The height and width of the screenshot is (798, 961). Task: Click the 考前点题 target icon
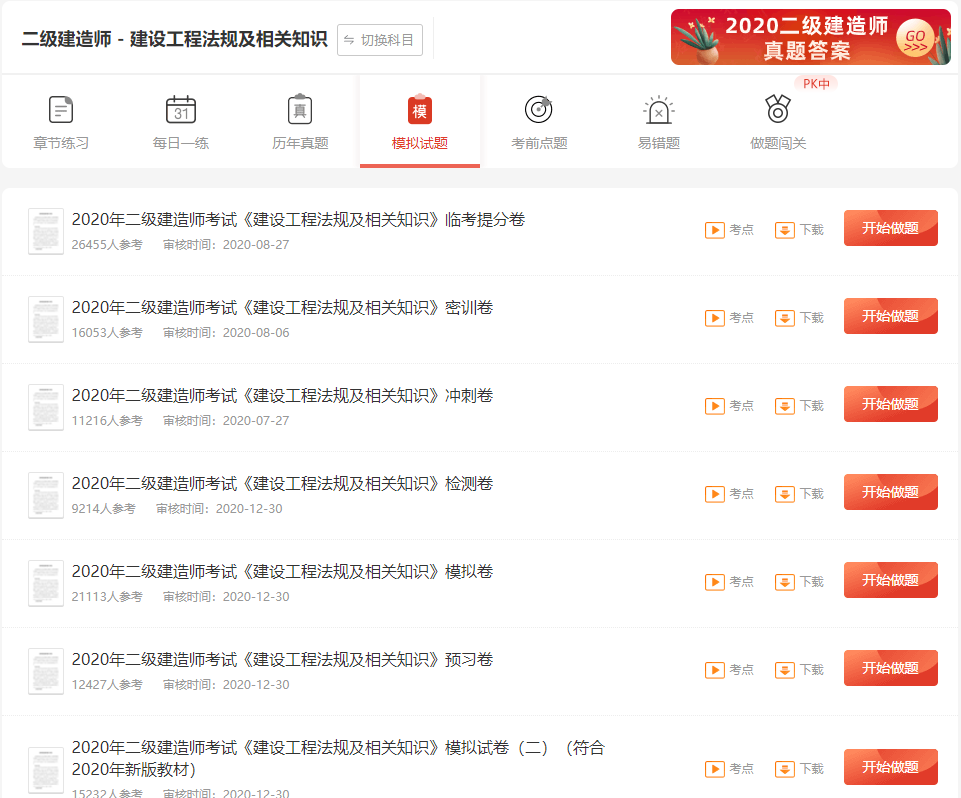[x=539, y=110]
